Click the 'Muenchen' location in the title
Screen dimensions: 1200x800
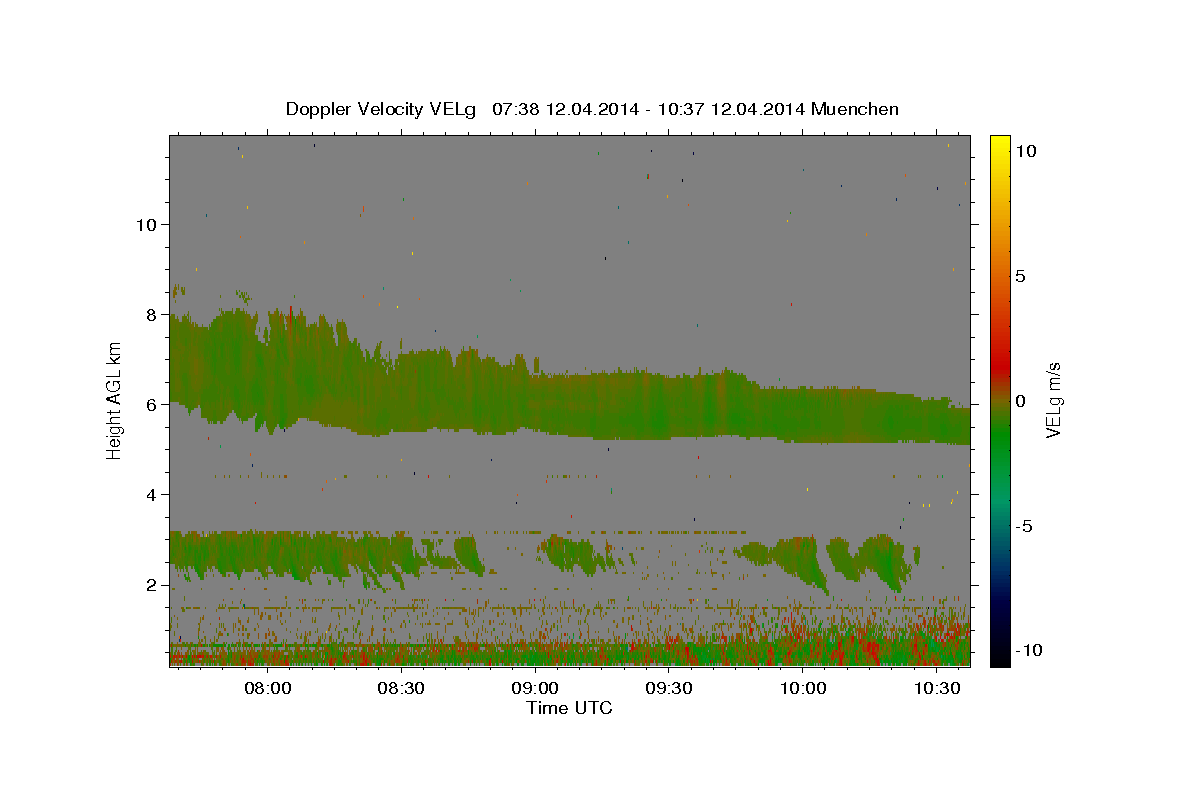[x=855, y=109]
